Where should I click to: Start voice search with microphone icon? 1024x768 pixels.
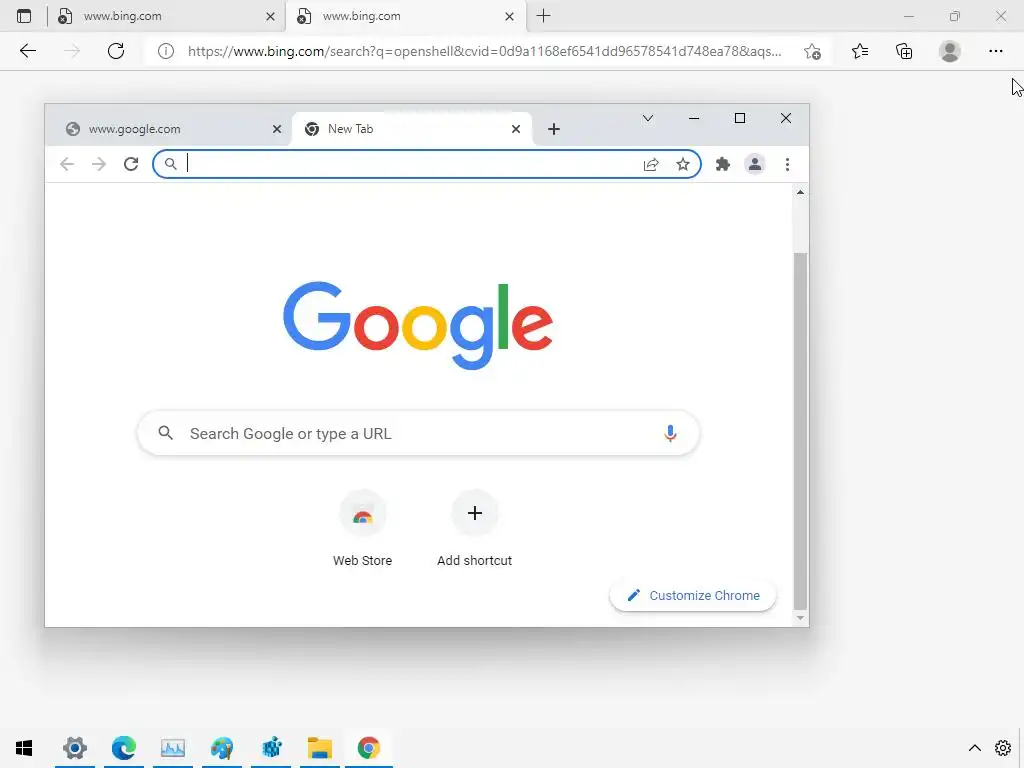670,434
